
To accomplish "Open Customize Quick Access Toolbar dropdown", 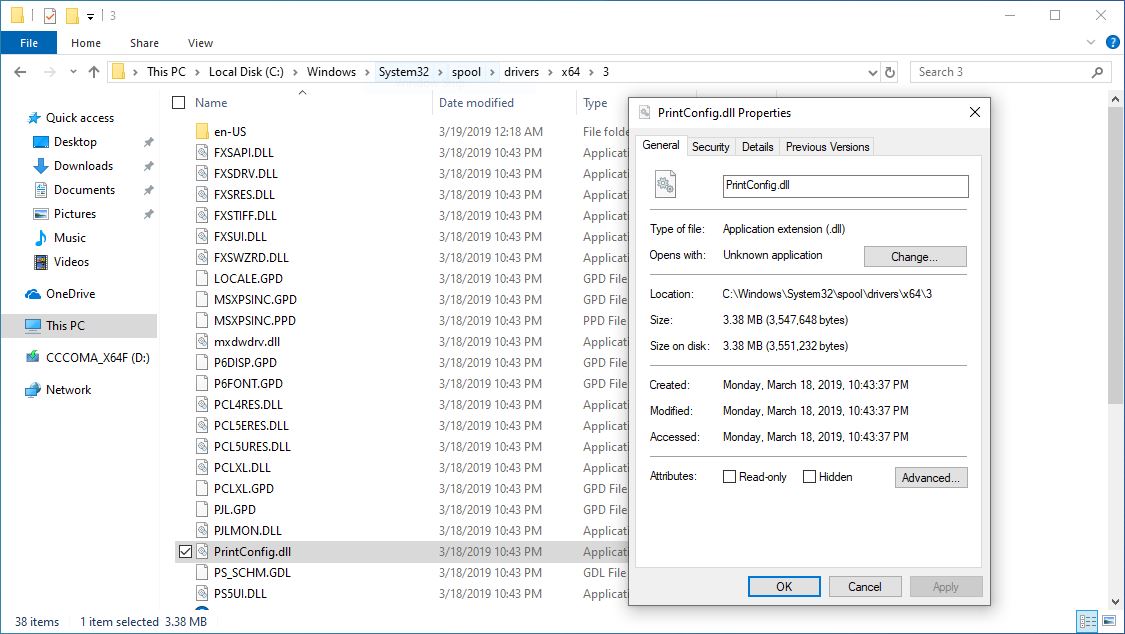I will point(90,16).
